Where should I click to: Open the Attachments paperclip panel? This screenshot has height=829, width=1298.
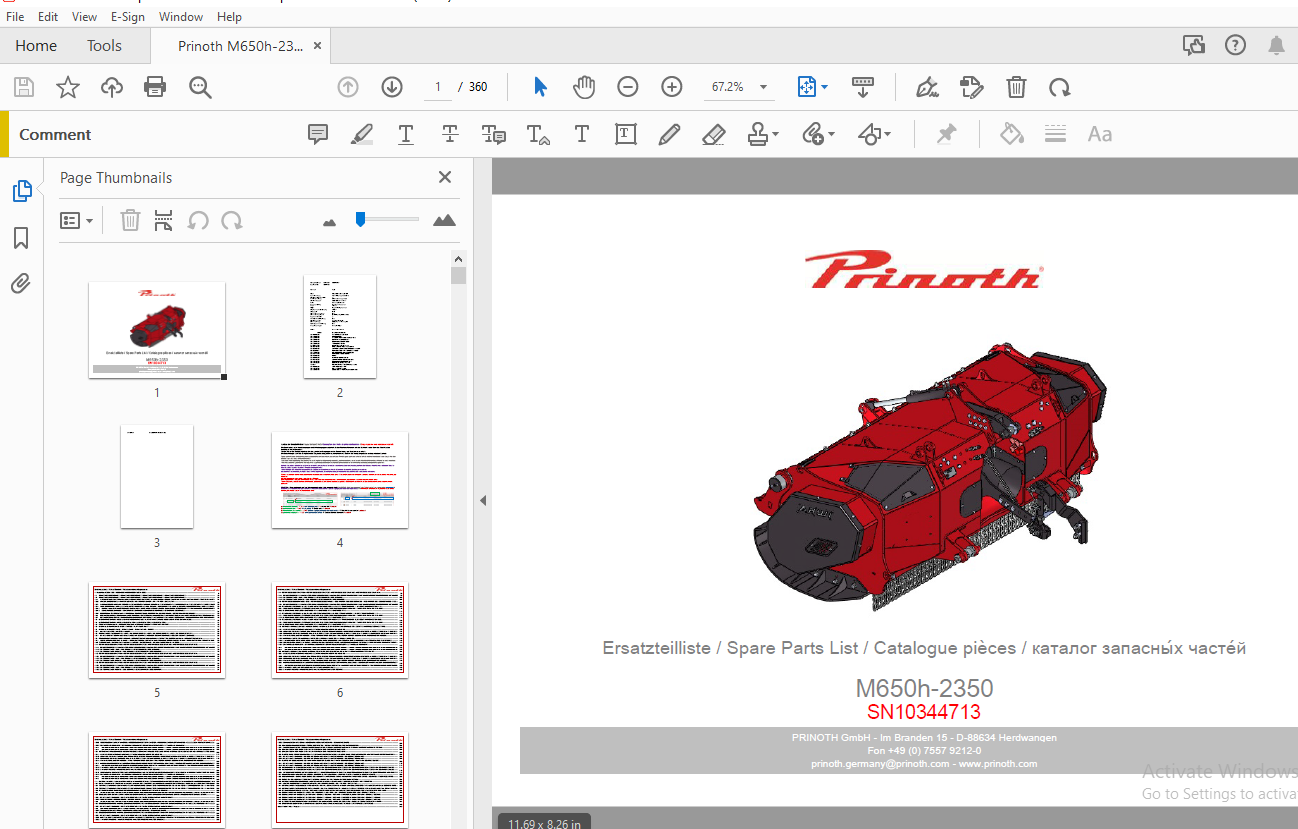(x=21, y=284)
